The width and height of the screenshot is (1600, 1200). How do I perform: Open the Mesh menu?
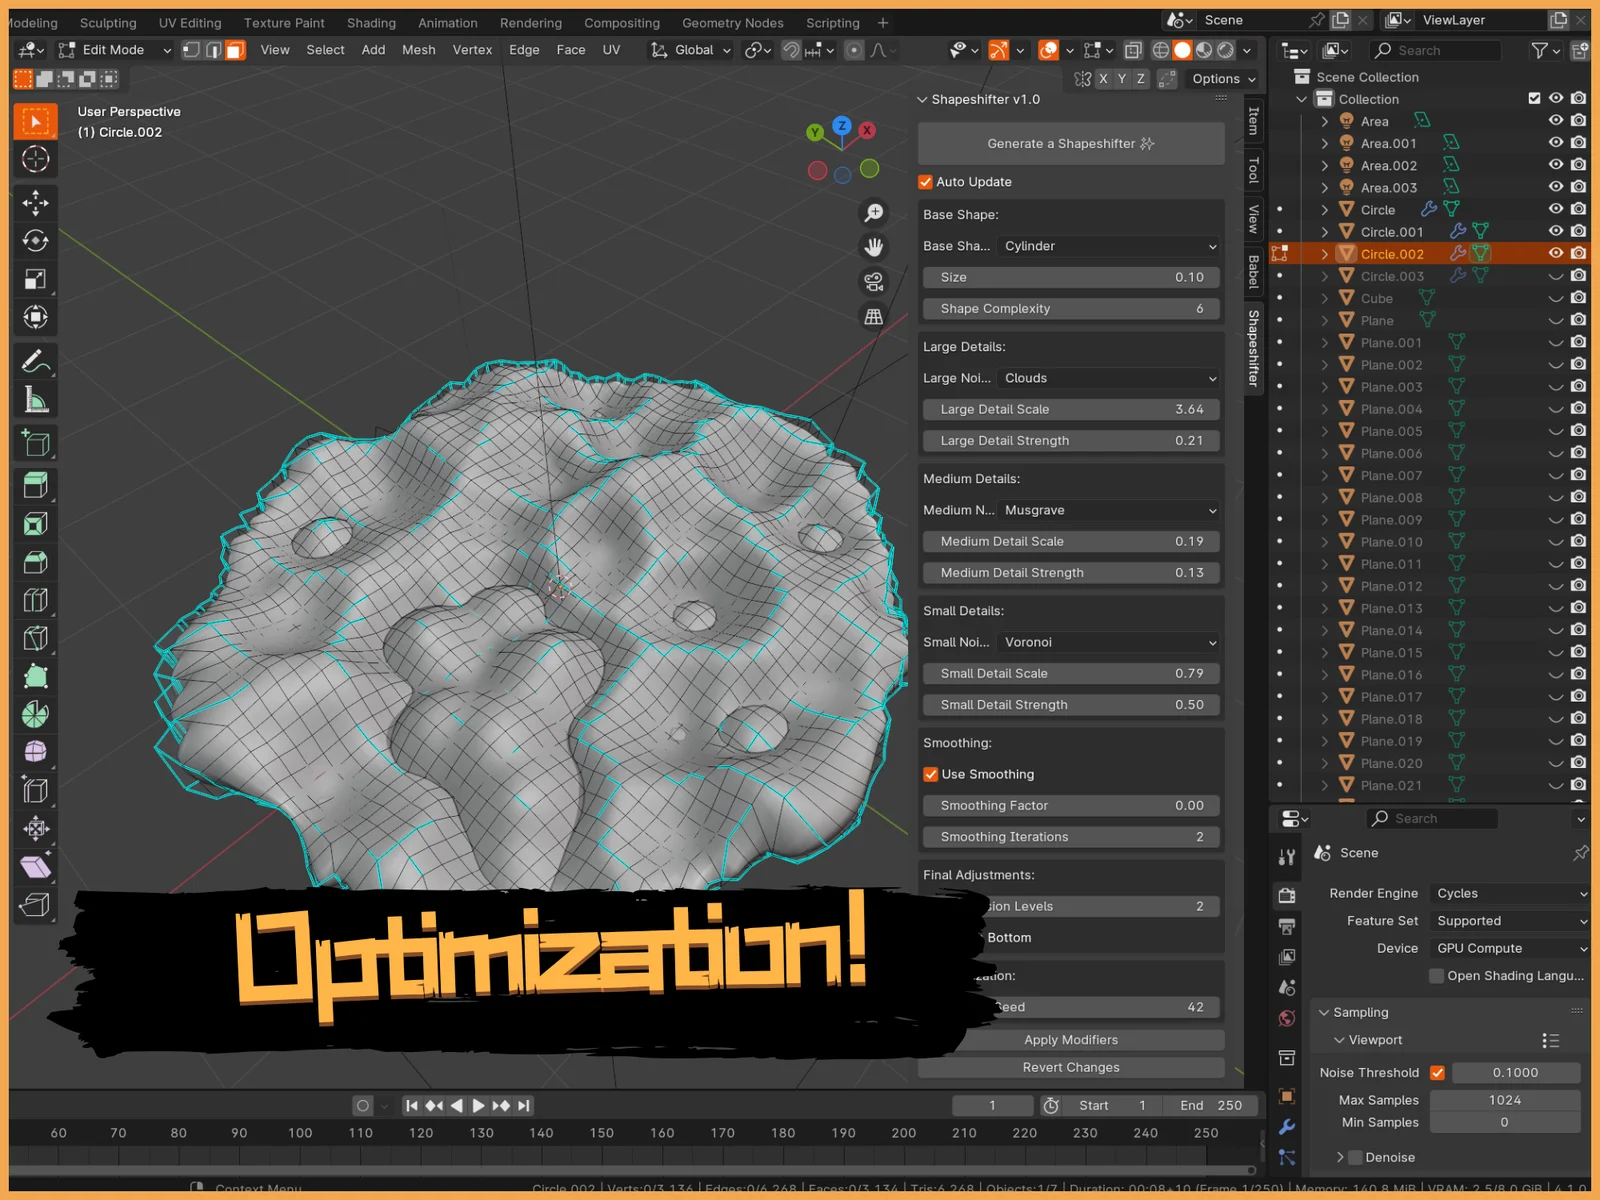tap(419, 50)
